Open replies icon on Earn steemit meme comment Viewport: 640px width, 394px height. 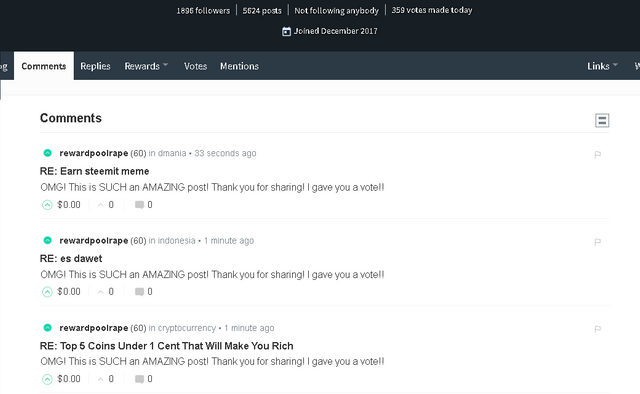point(139,205)
